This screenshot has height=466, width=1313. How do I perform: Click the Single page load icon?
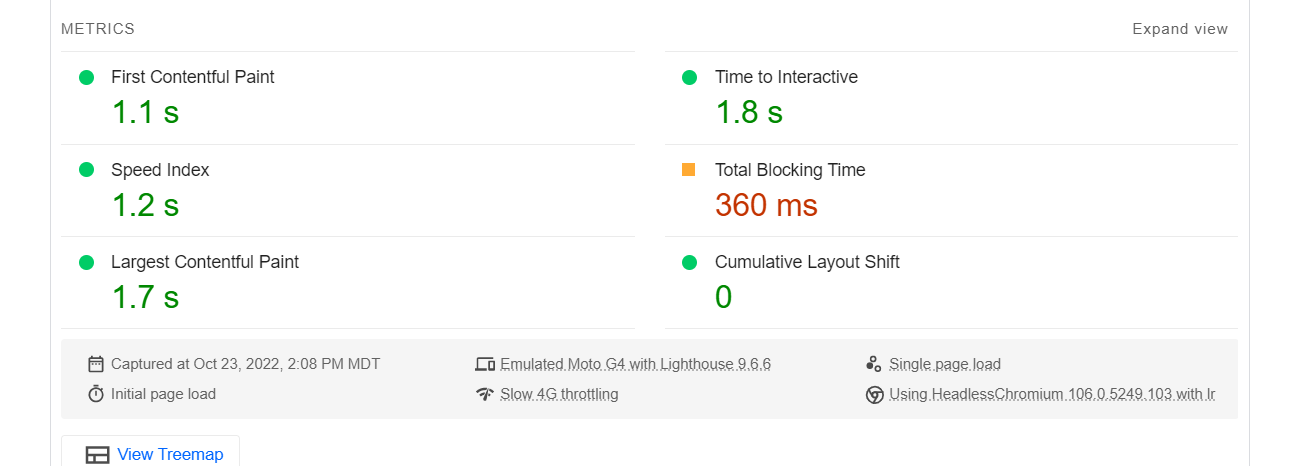pyautogui.click(x=874, y=364)
